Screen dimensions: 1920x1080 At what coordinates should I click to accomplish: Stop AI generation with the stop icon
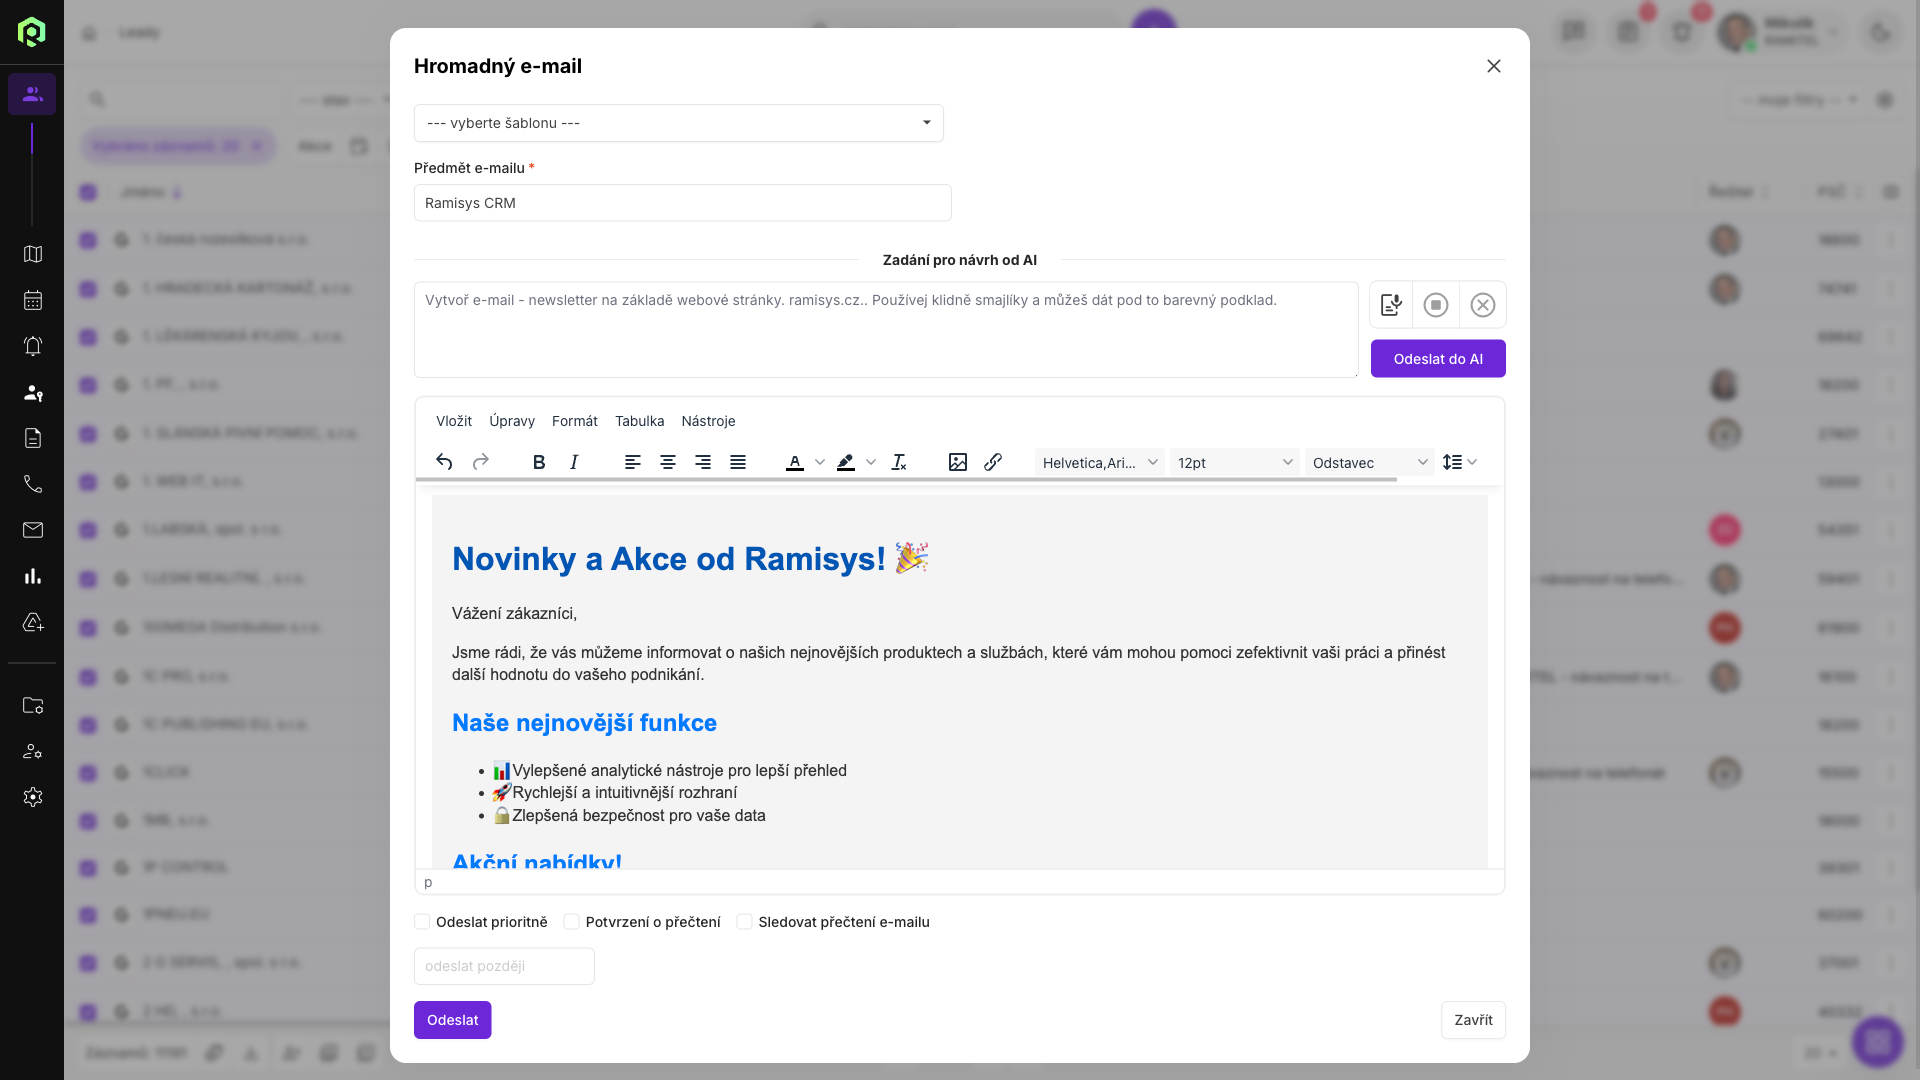point(1436,305)
